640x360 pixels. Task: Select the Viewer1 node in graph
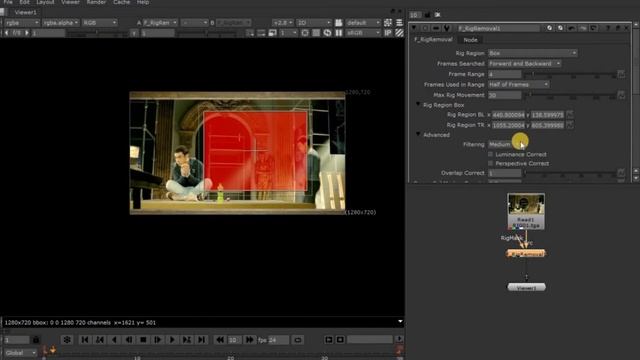(x=526, y=287)
